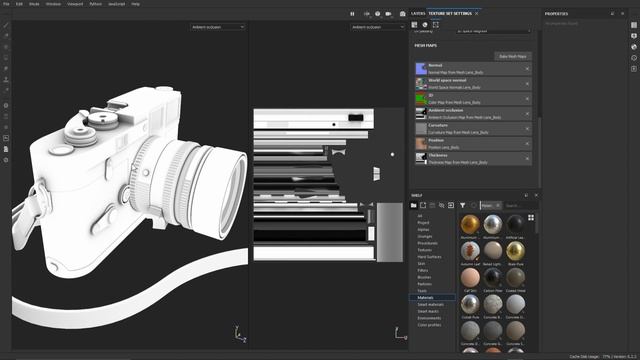This screenshot has height=360, width=640.
Task: Select the Carbon Fiber material
Action: pyautogui.click(x=493, y=278)
